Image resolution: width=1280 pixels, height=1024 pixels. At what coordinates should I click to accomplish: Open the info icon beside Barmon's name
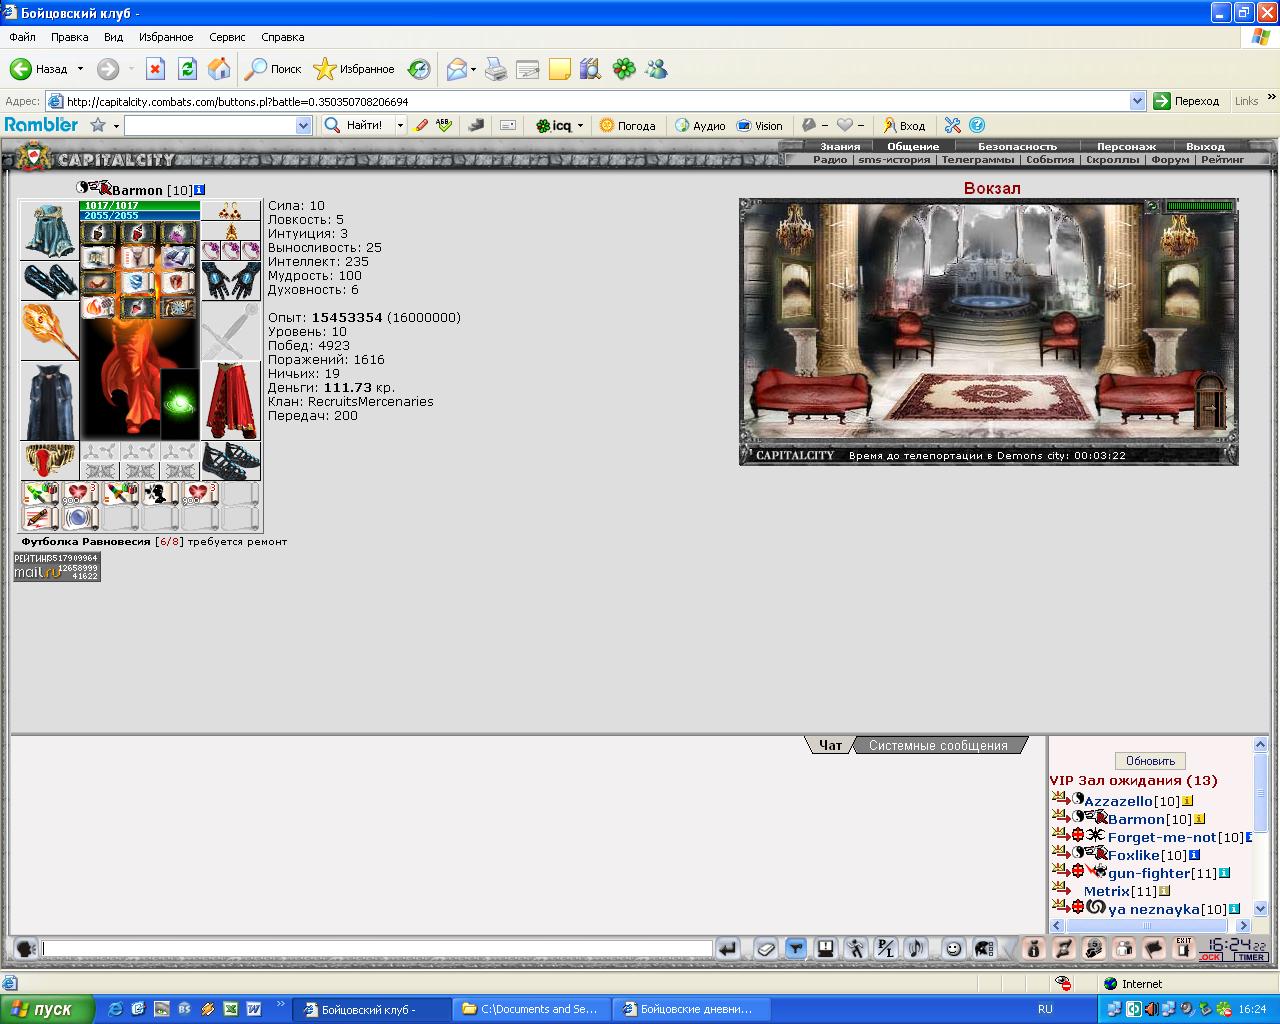coord(200,190)
